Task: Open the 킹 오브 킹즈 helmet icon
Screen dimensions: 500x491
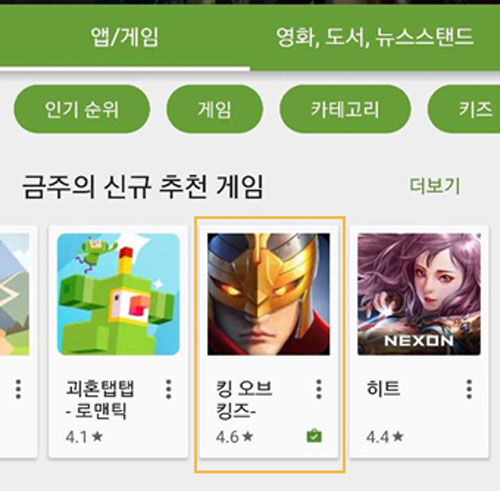Action: [x=269, y=294]
